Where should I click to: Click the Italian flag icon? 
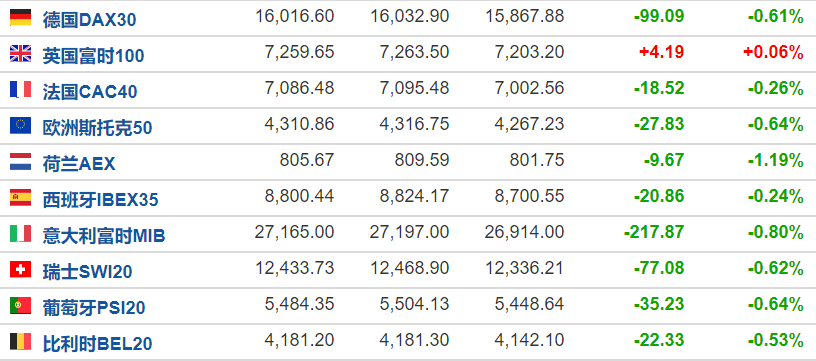coord(20,234)
